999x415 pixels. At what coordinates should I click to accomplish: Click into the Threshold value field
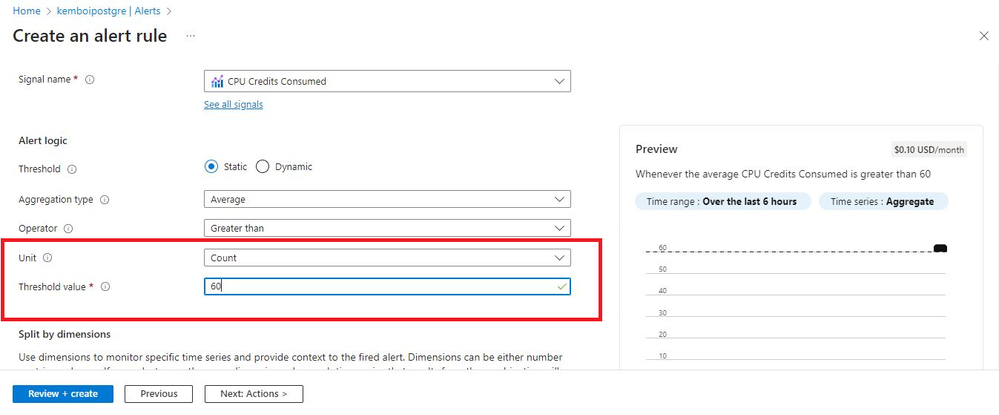(387, 287)
